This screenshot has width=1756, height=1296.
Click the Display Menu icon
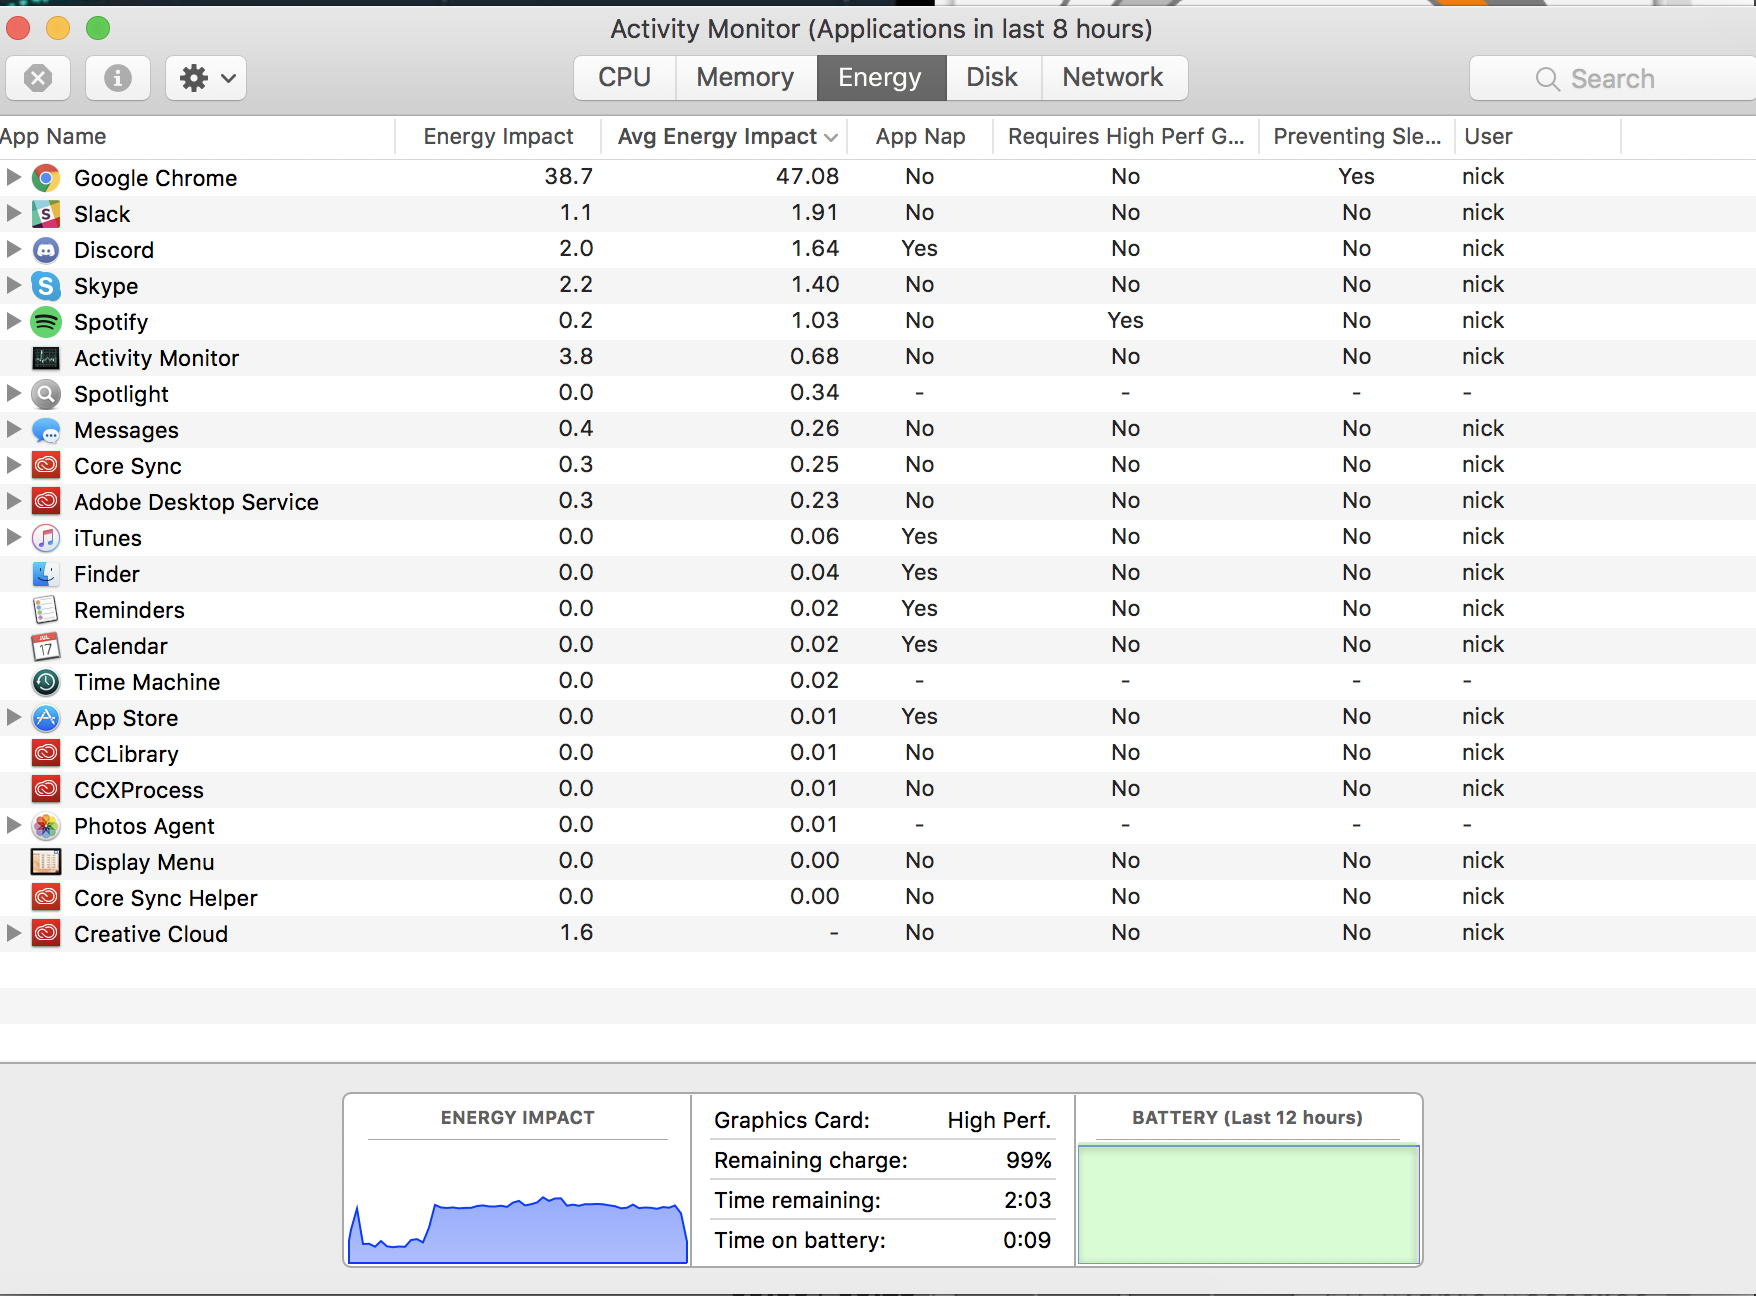click(x=46, y=862)
